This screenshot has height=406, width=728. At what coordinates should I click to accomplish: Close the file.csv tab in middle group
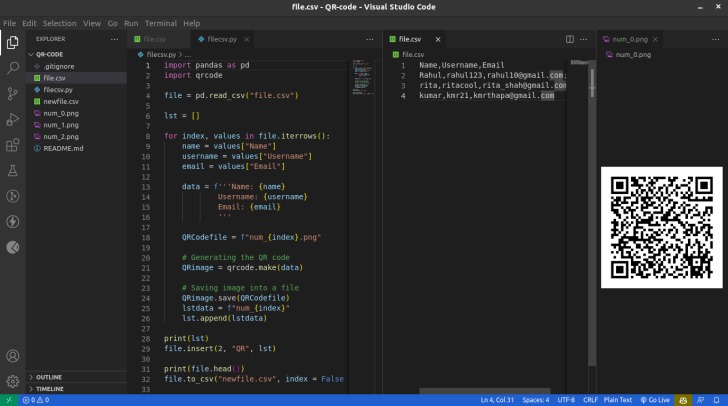438,39
